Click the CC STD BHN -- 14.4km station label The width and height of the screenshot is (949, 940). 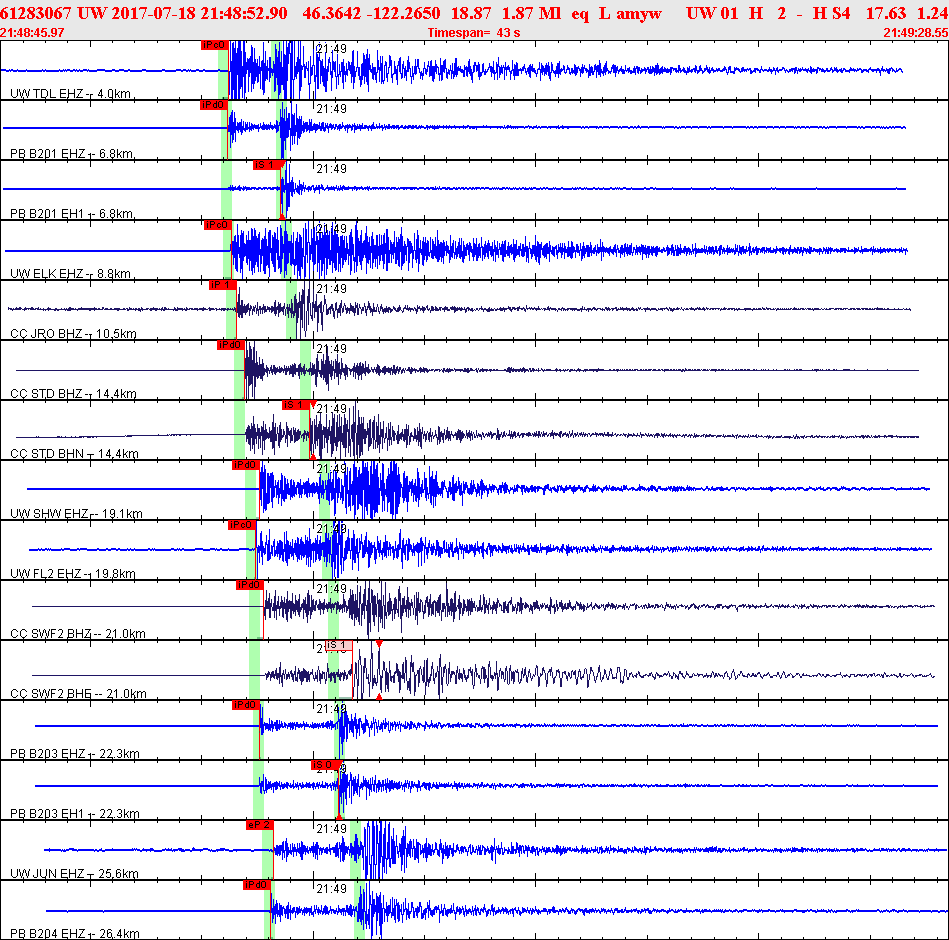click(x=74, y=453)
